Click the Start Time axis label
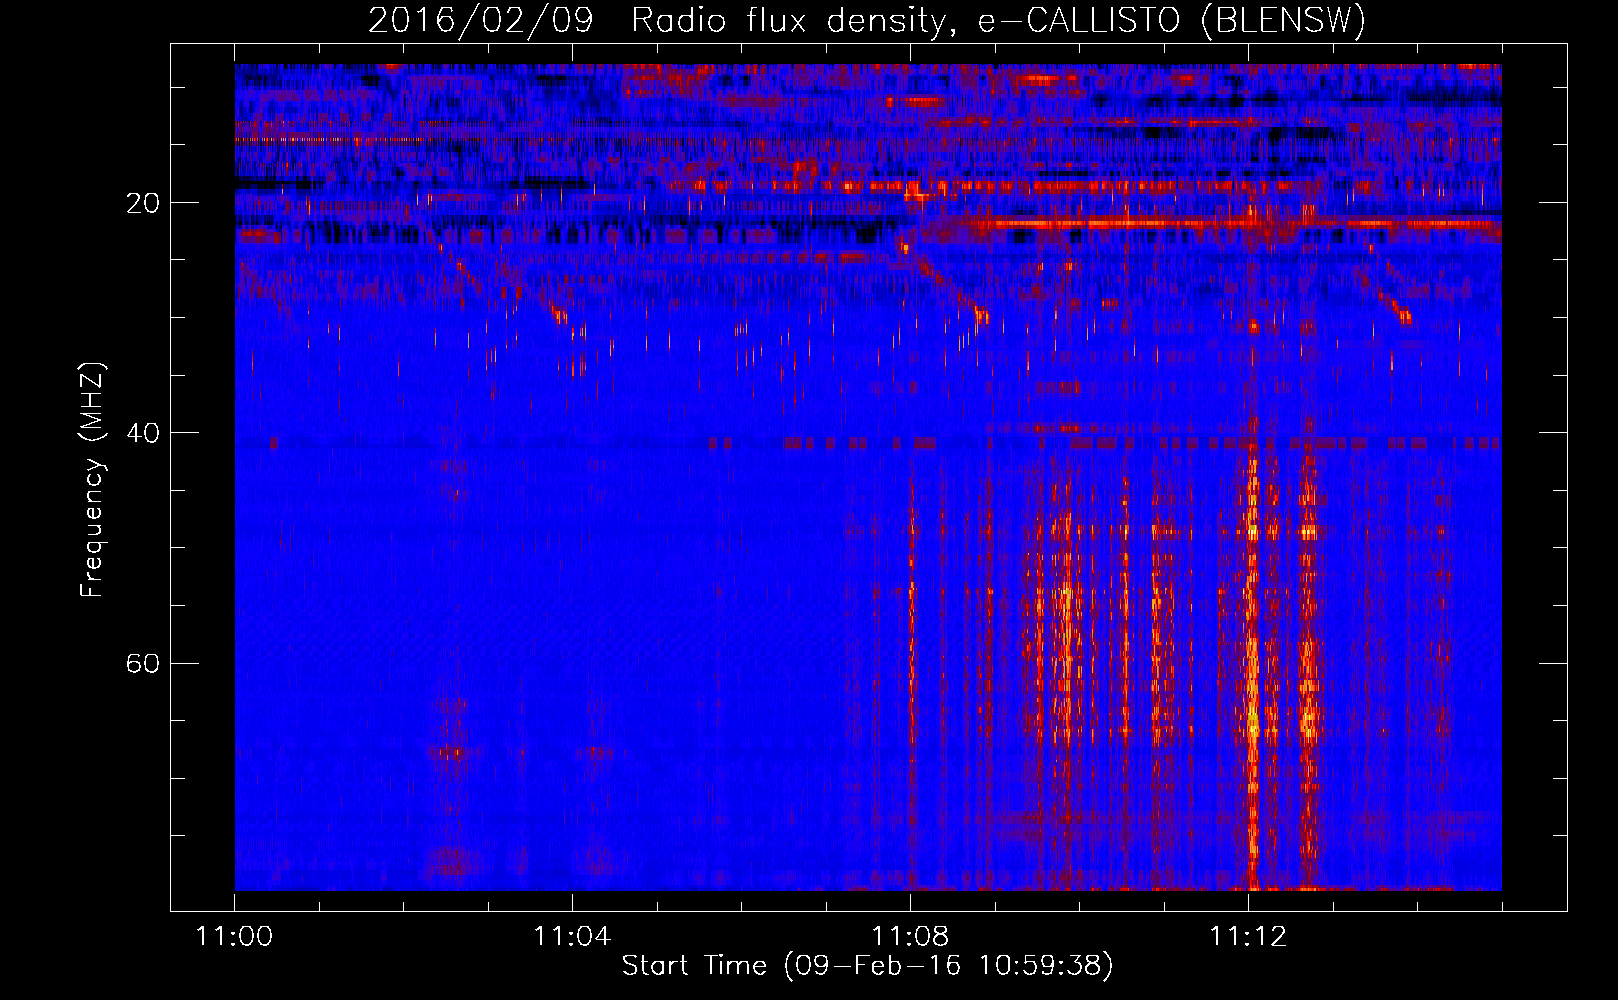Viewport: 1618px width, 1000px height. [x=867, y=966]
